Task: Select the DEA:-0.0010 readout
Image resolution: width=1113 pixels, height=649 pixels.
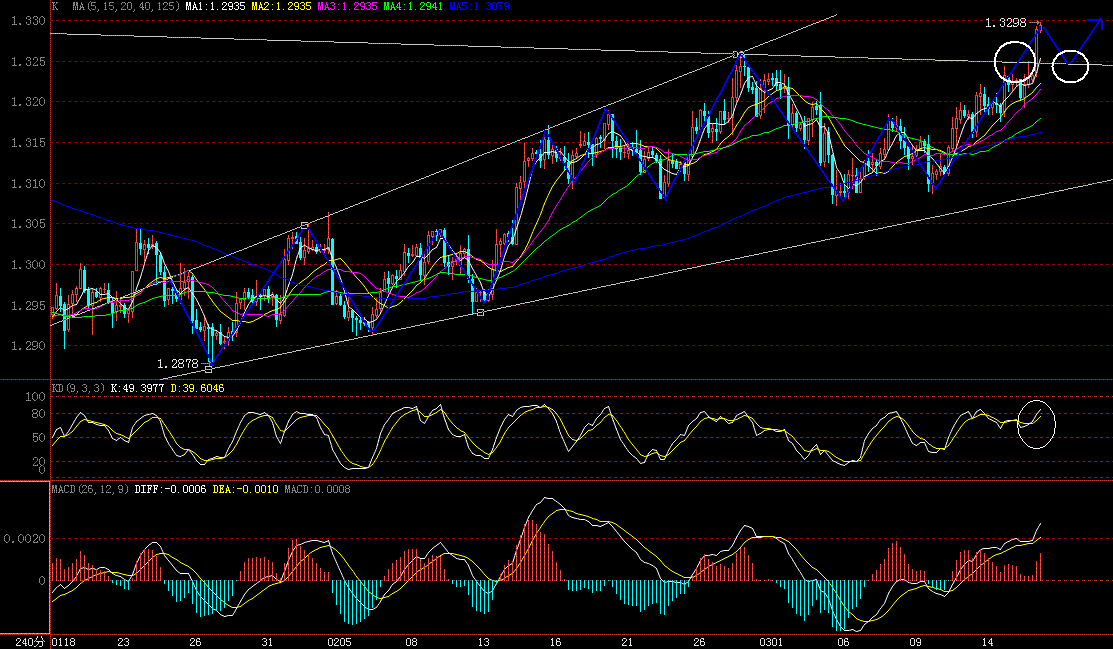Action: point(246,489)
